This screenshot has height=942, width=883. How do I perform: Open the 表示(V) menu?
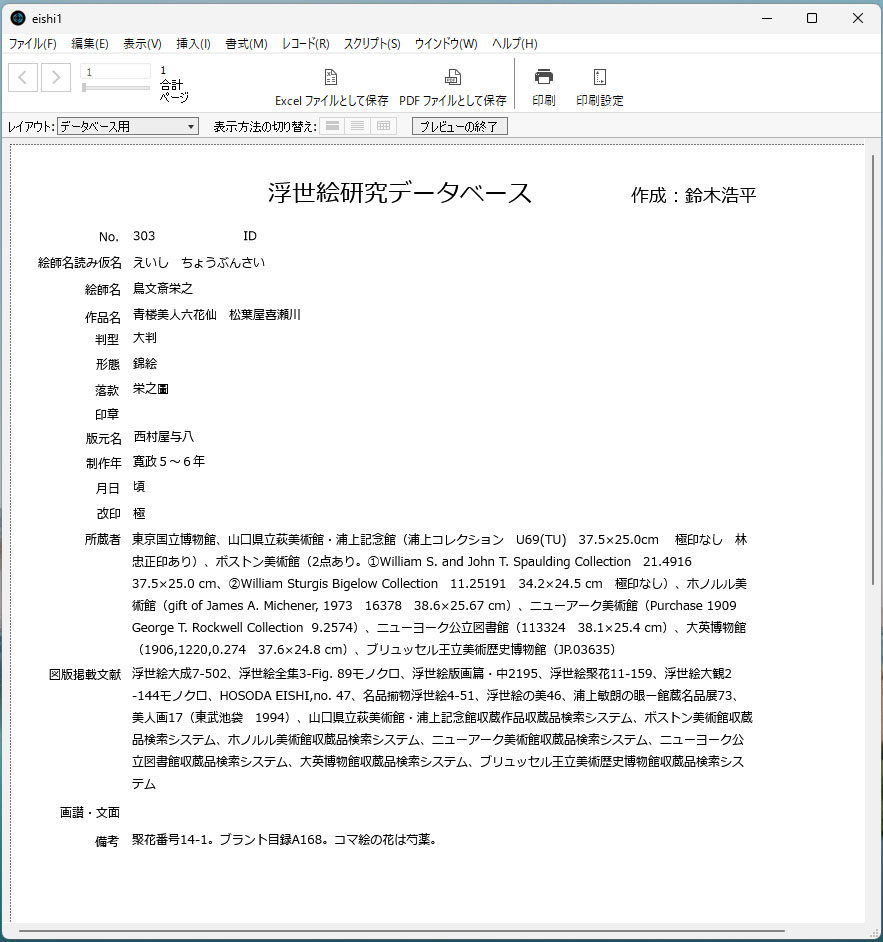(x=142, y=44)
